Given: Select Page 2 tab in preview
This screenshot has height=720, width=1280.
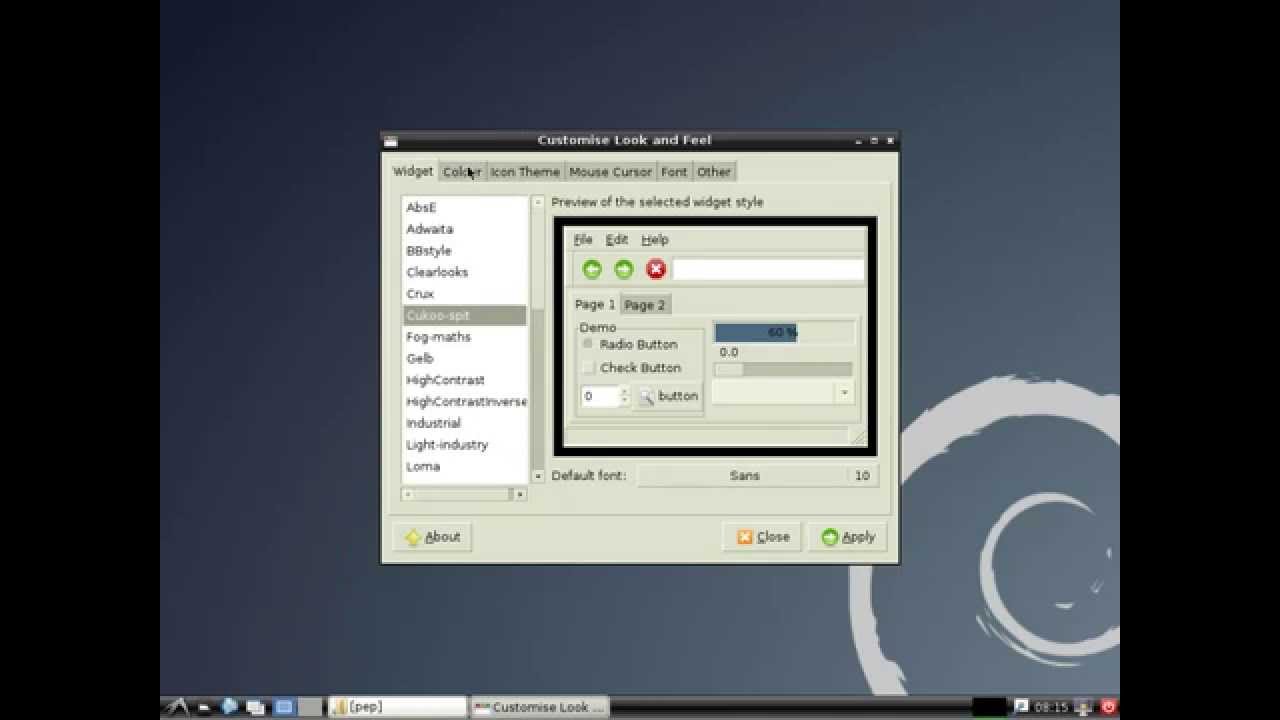Looking at the screenshot, I should click(645, 305).
